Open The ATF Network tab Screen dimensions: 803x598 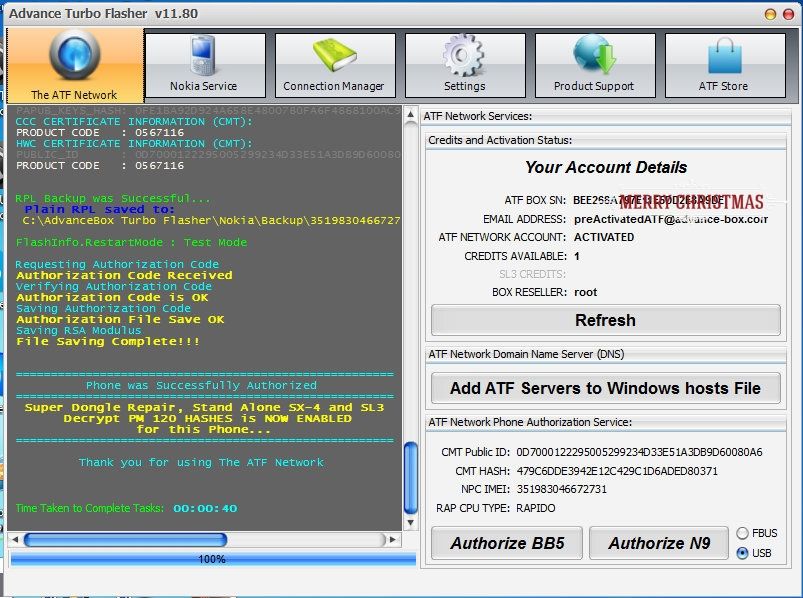pos(74,65)
